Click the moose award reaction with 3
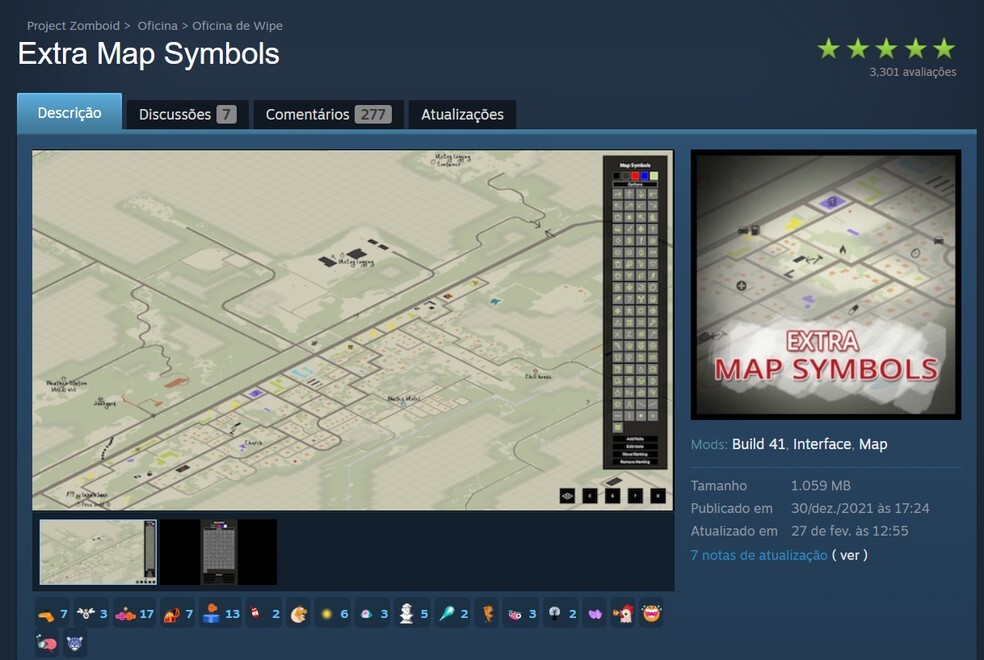984x660 pixels. coord(91,614)
